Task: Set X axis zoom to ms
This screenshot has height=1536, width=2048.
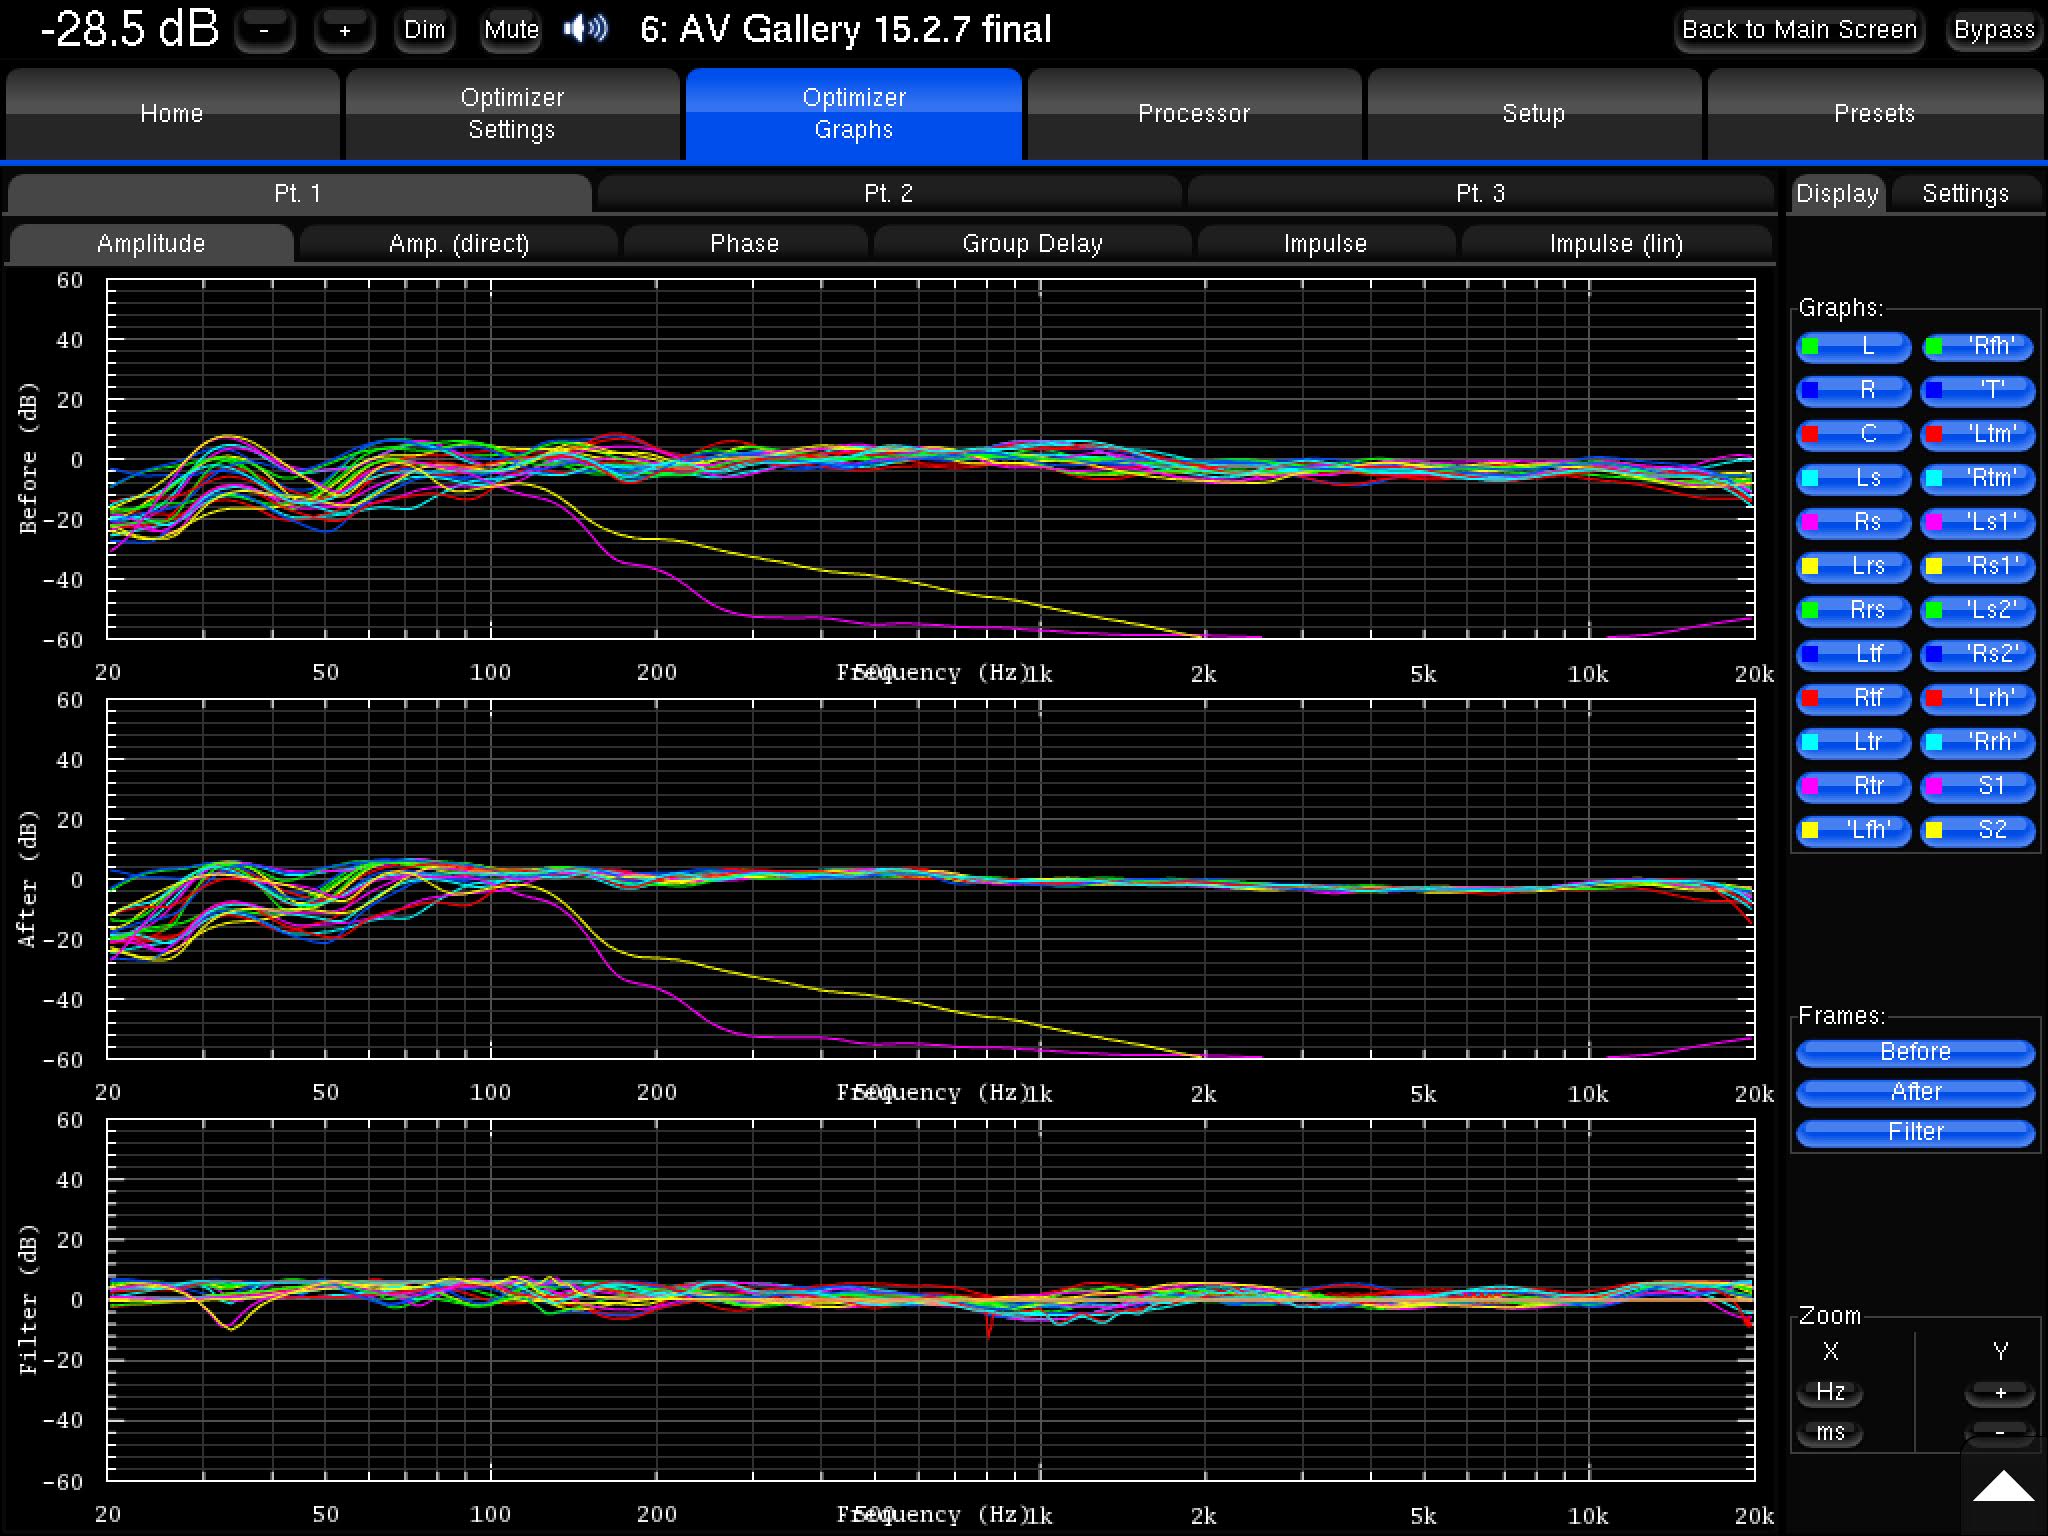Action: click(1831, 1432)
